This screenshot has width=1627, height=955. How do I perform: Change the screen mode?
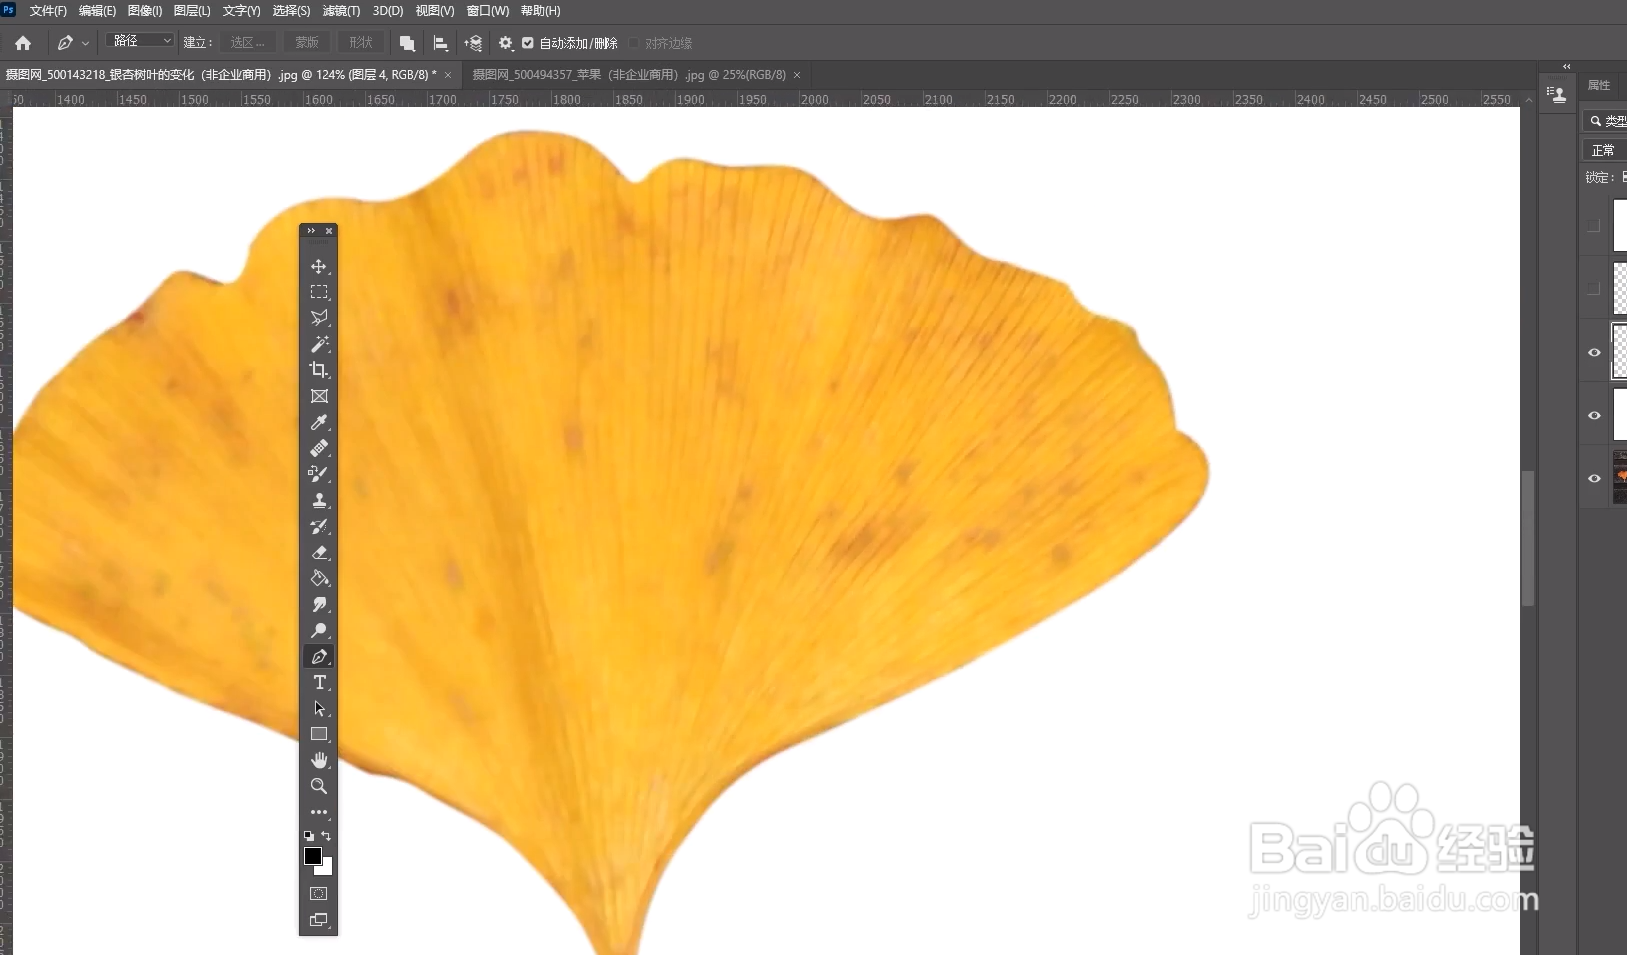click(319, 919)
